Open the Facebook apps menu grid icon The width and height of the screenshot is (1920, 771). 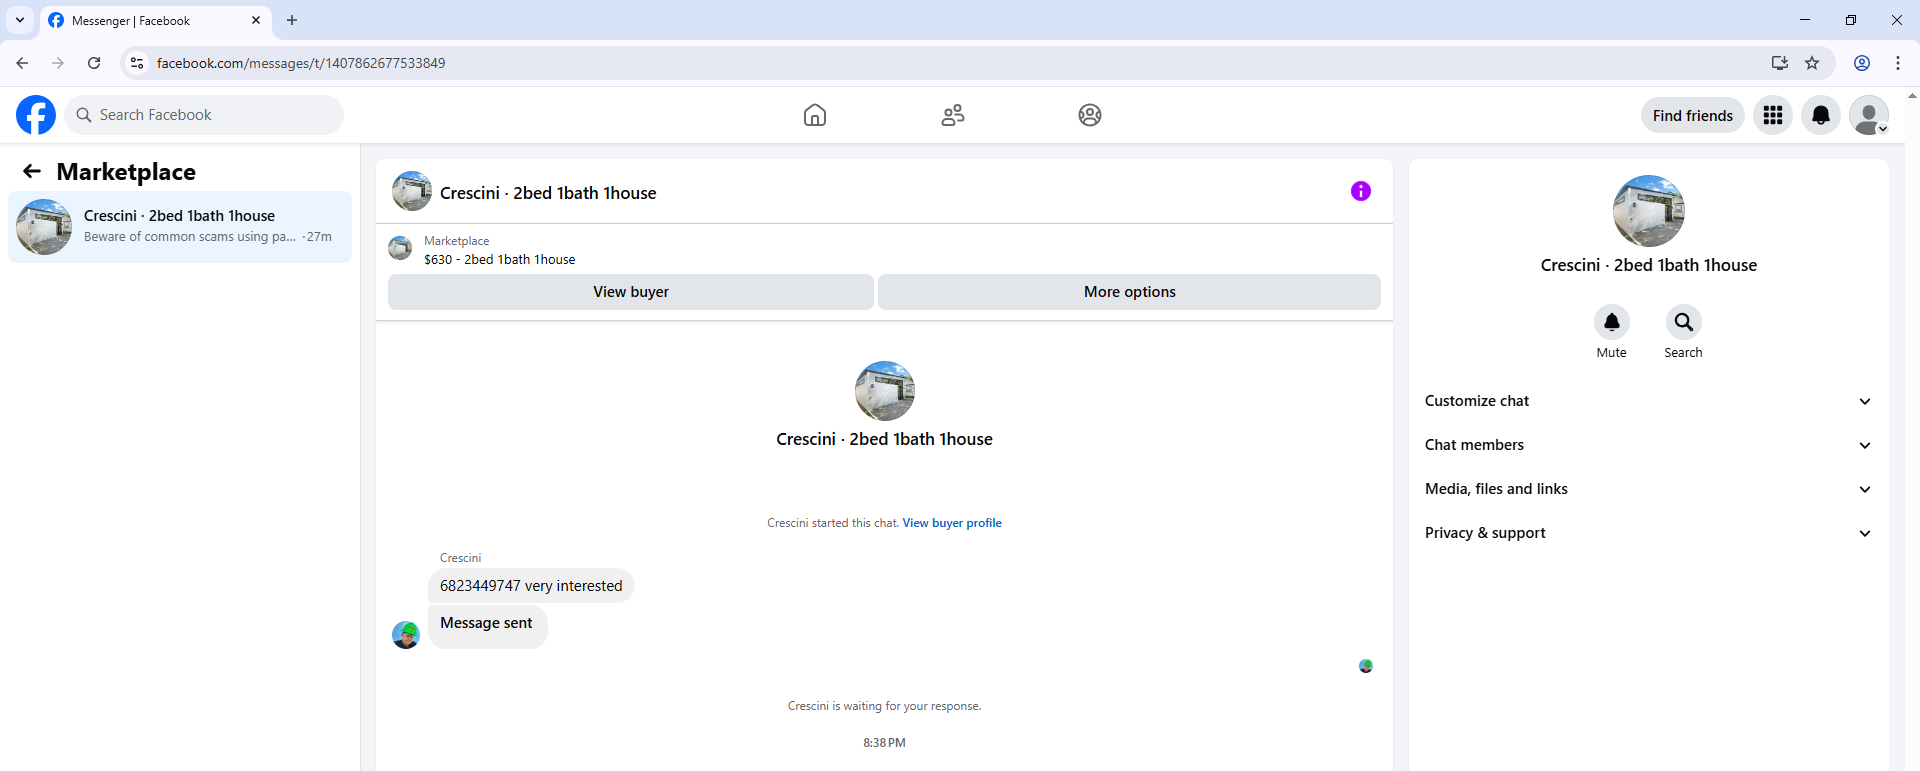point(1773,115)
